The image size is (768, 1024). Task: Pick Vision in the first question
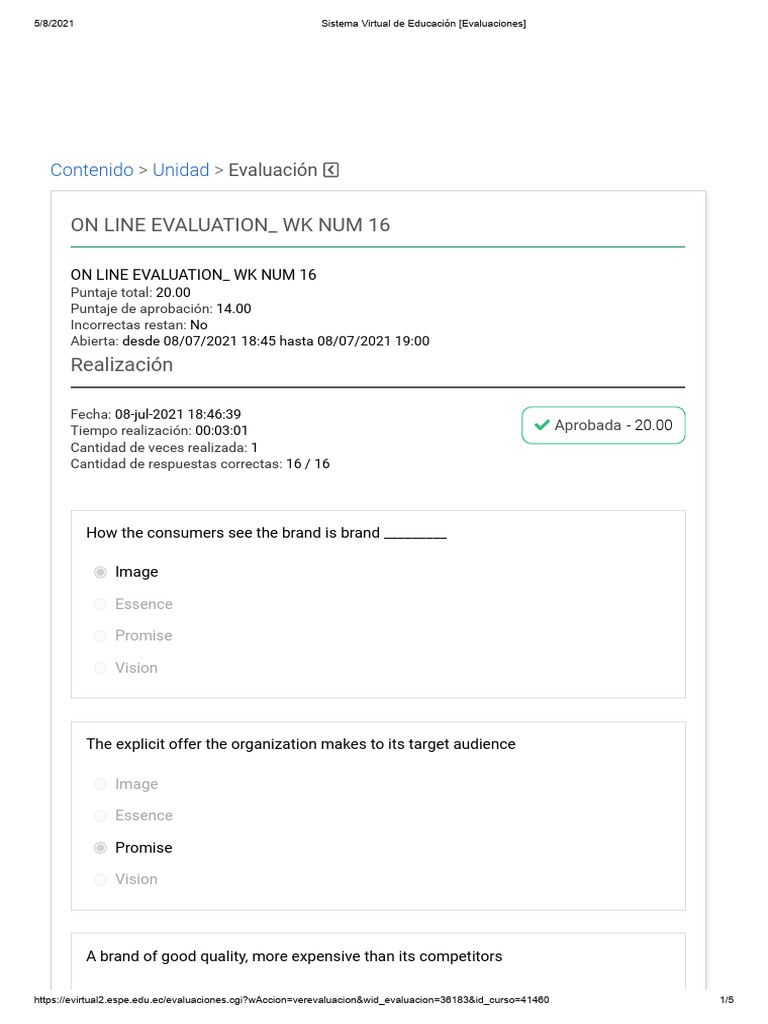coord(100,668)
